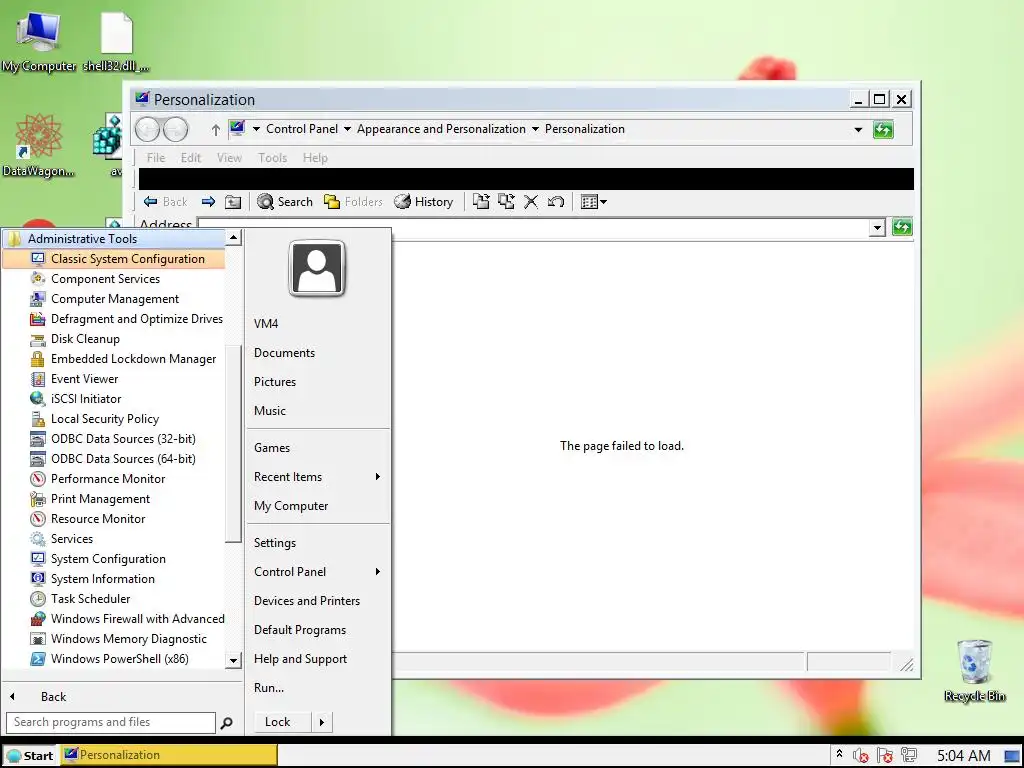Click the user account picture
The width and height of the screenshot is (1024, 768).
pos(317,268)
